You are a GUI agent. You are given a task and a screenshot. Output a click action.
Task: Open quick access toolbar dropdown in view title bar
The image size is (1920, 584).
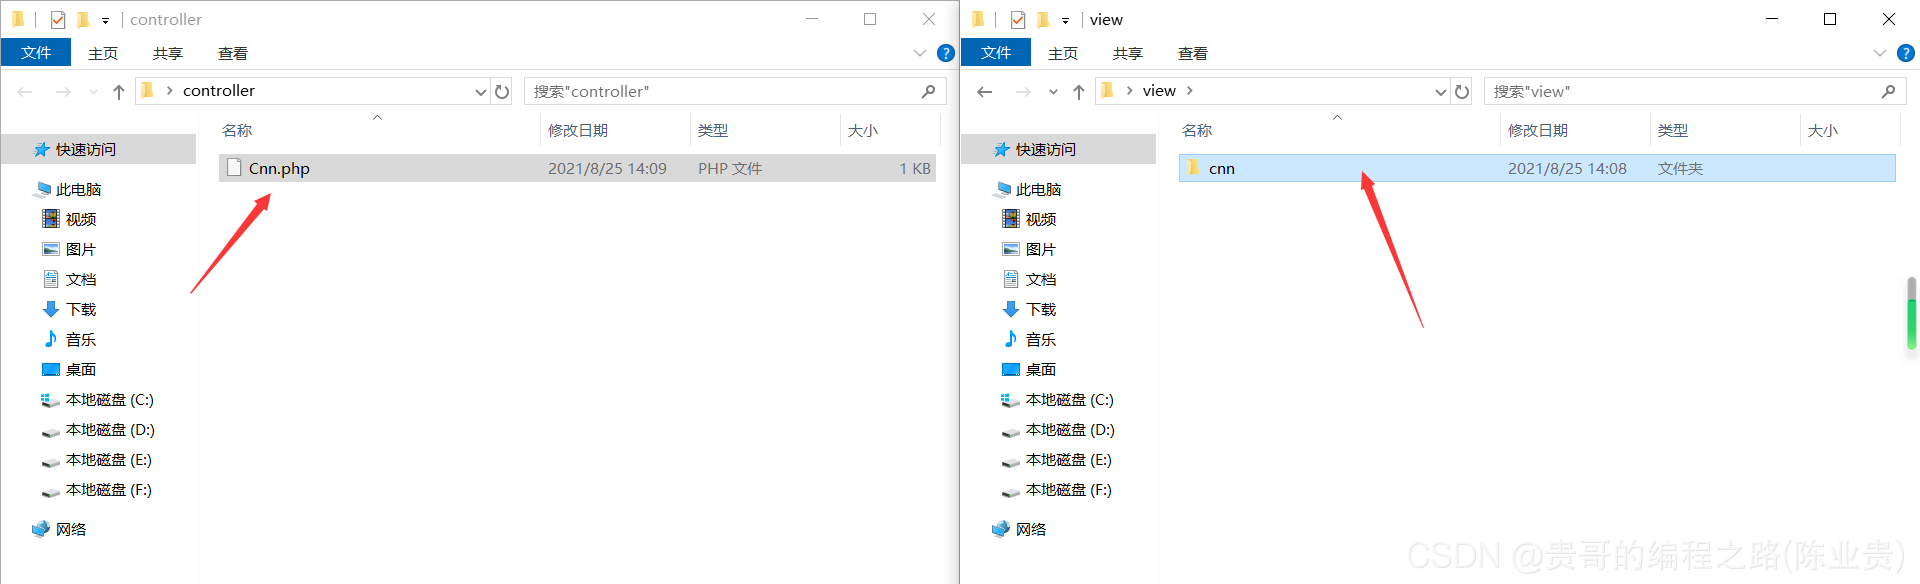pyautogui.click(x=1065, y=21)
